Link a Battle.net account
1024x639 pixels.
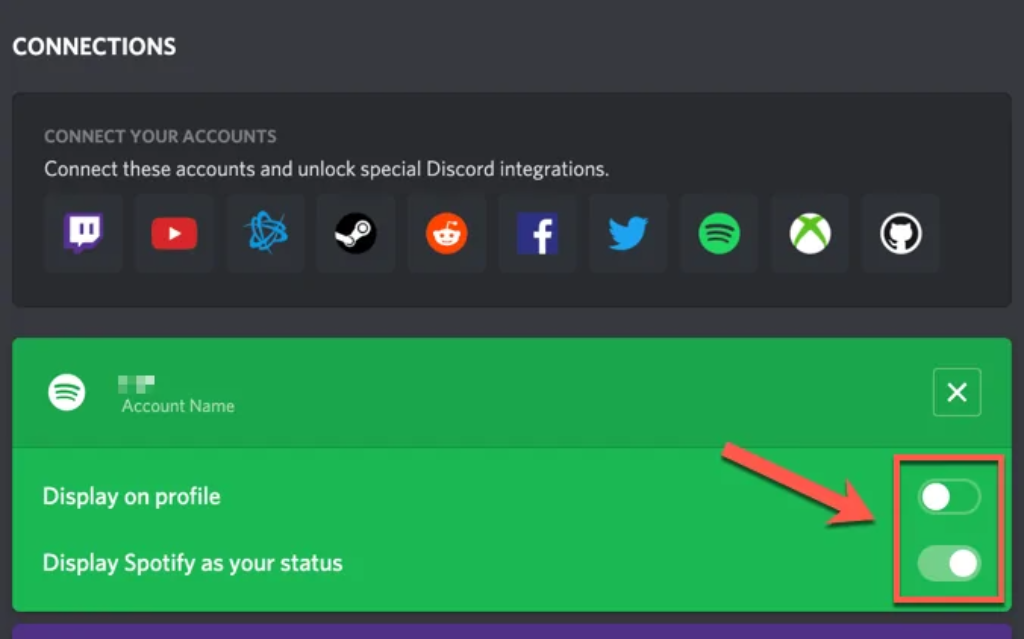264,233
